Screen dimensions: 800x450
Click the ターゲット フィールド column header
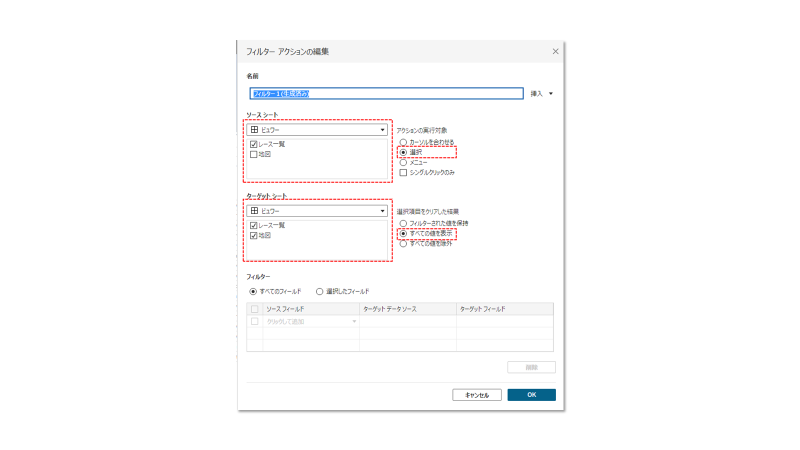(505, 309)
